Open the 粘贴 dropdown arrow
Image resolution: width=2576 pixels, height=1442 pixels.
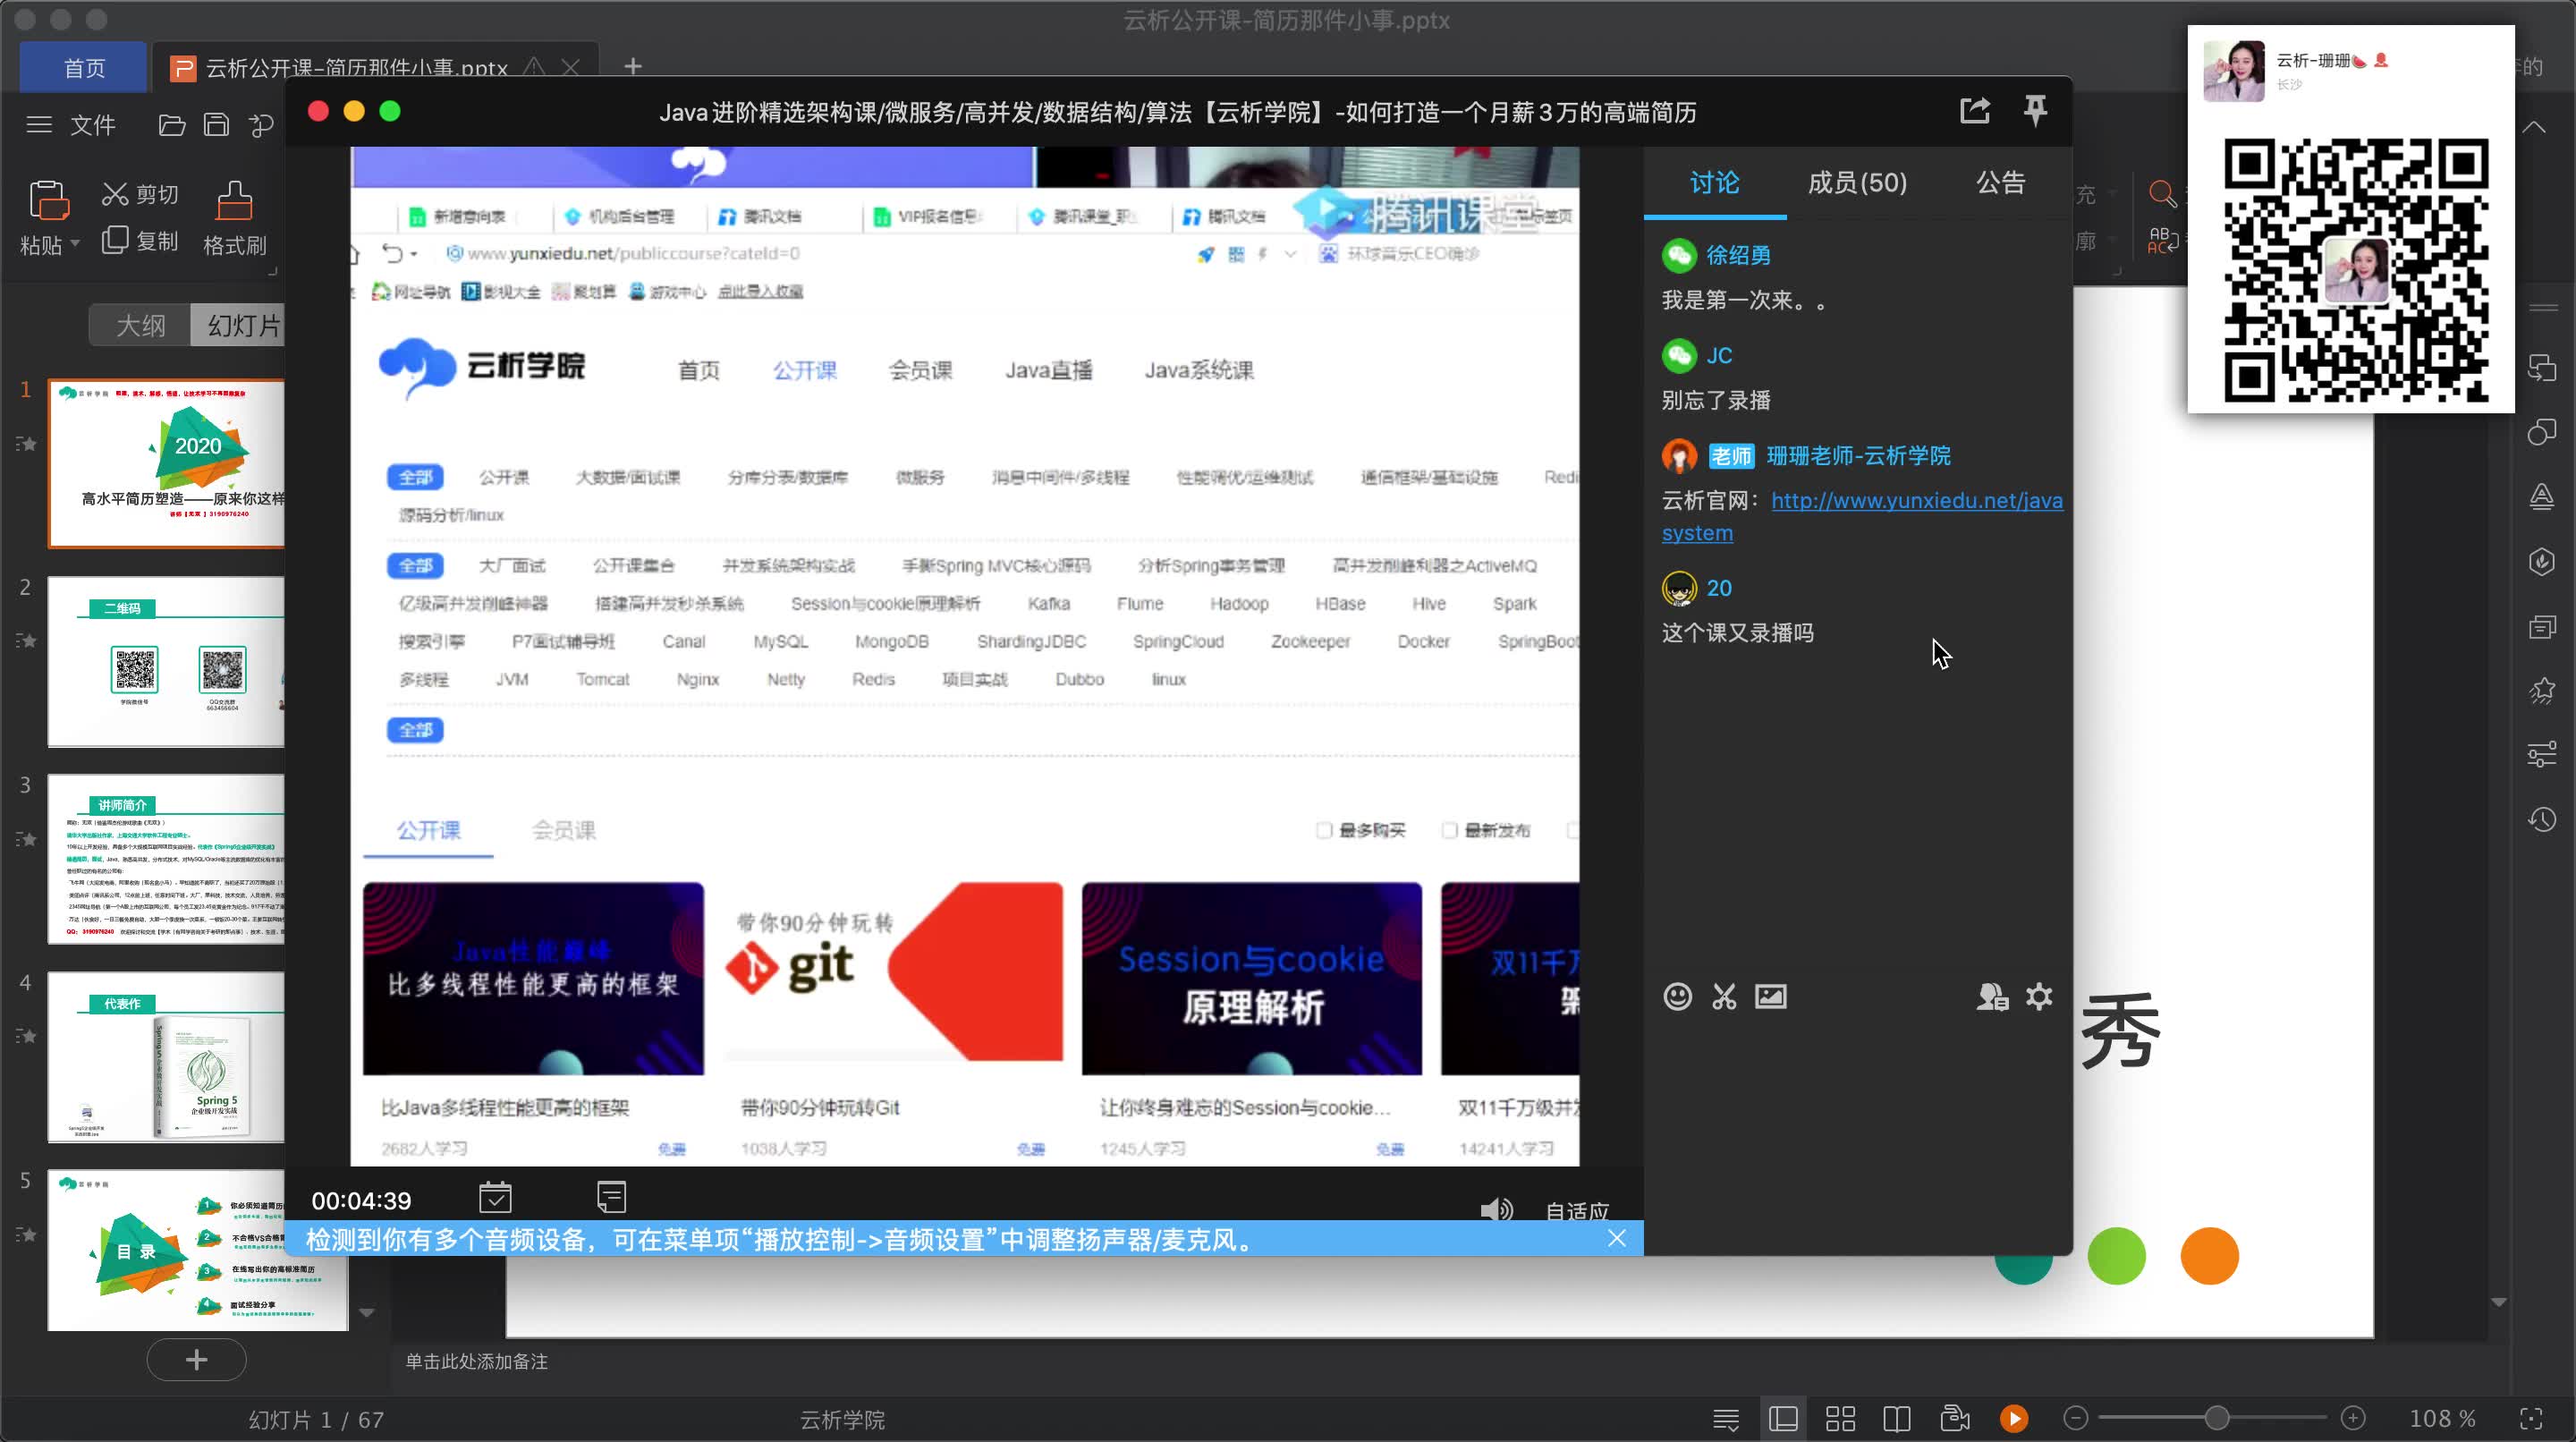click(x=75, y=245)
